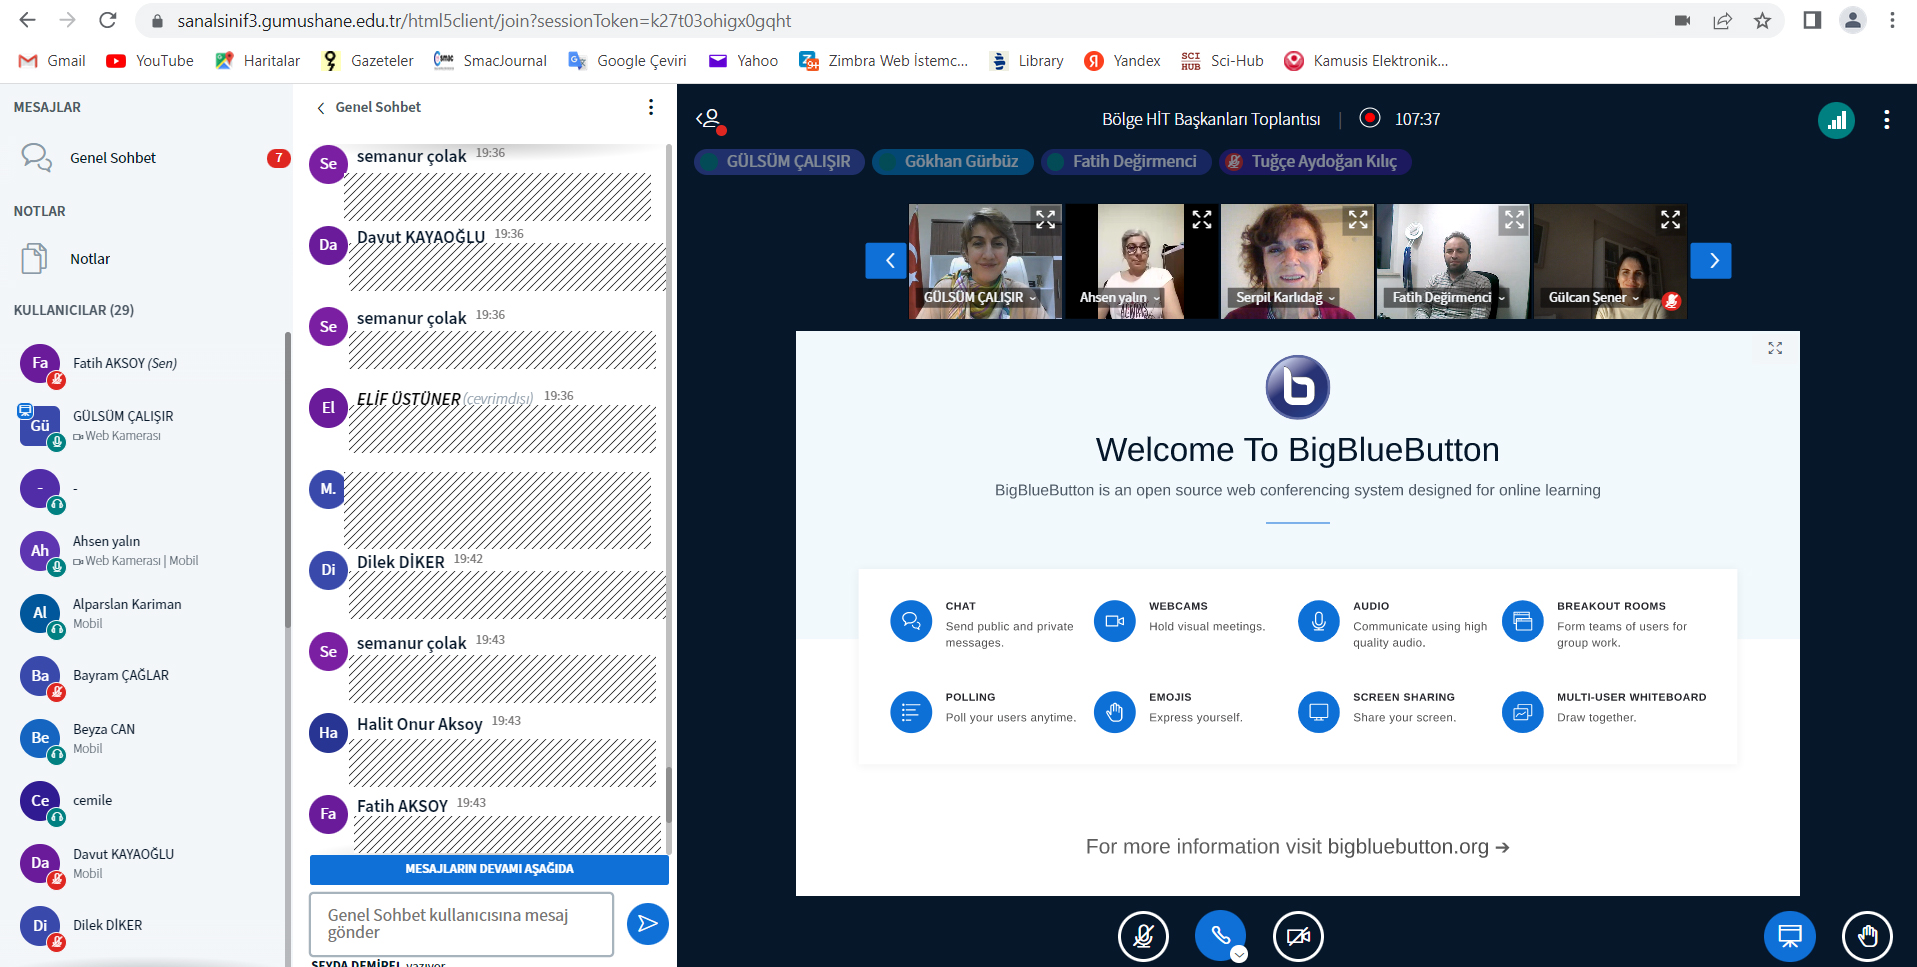Open the Serpil Karlıdağ webcam name dropdown
The height and width of the screenshot is (967, 1917).
(x=1285, y=297)
